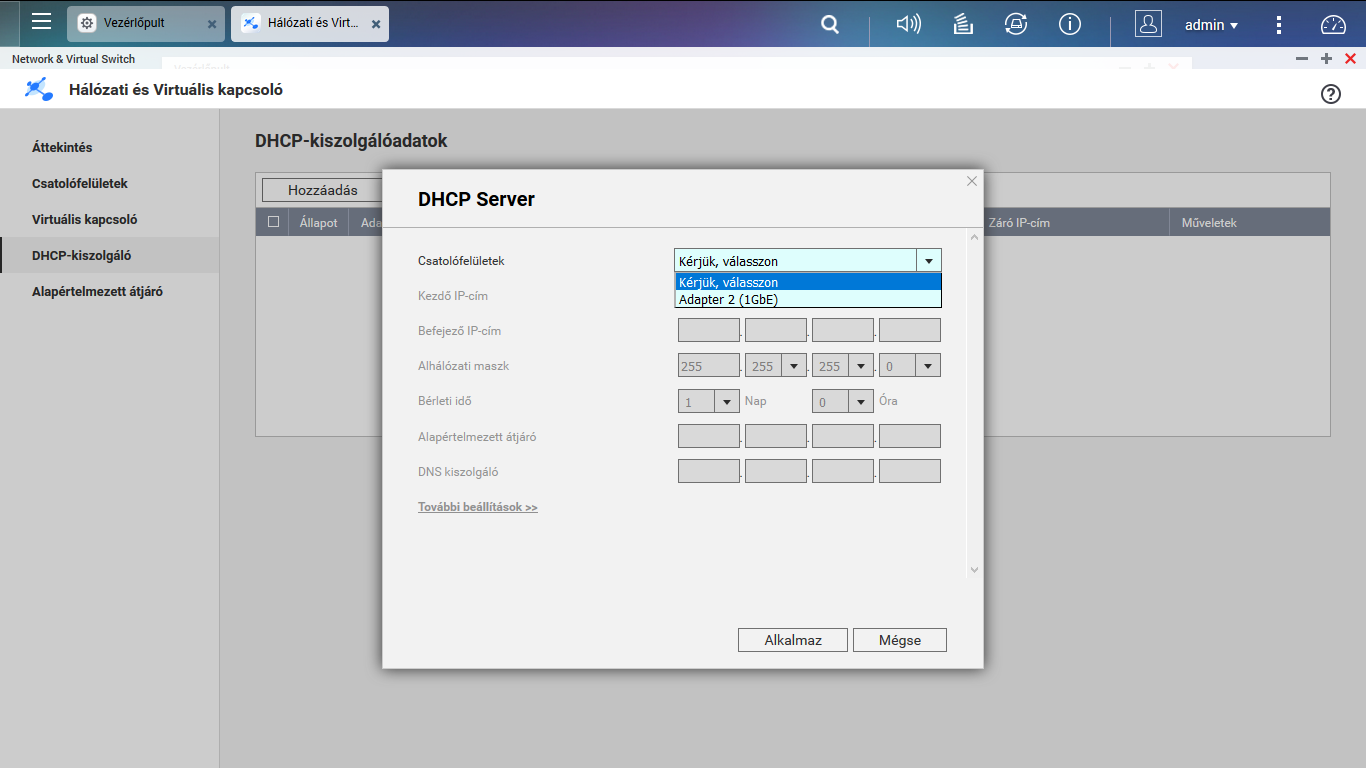The height and width of the screenshot is (768, 1366).
Task: Open Network & Virtual Switch help
Action: 1330,93
